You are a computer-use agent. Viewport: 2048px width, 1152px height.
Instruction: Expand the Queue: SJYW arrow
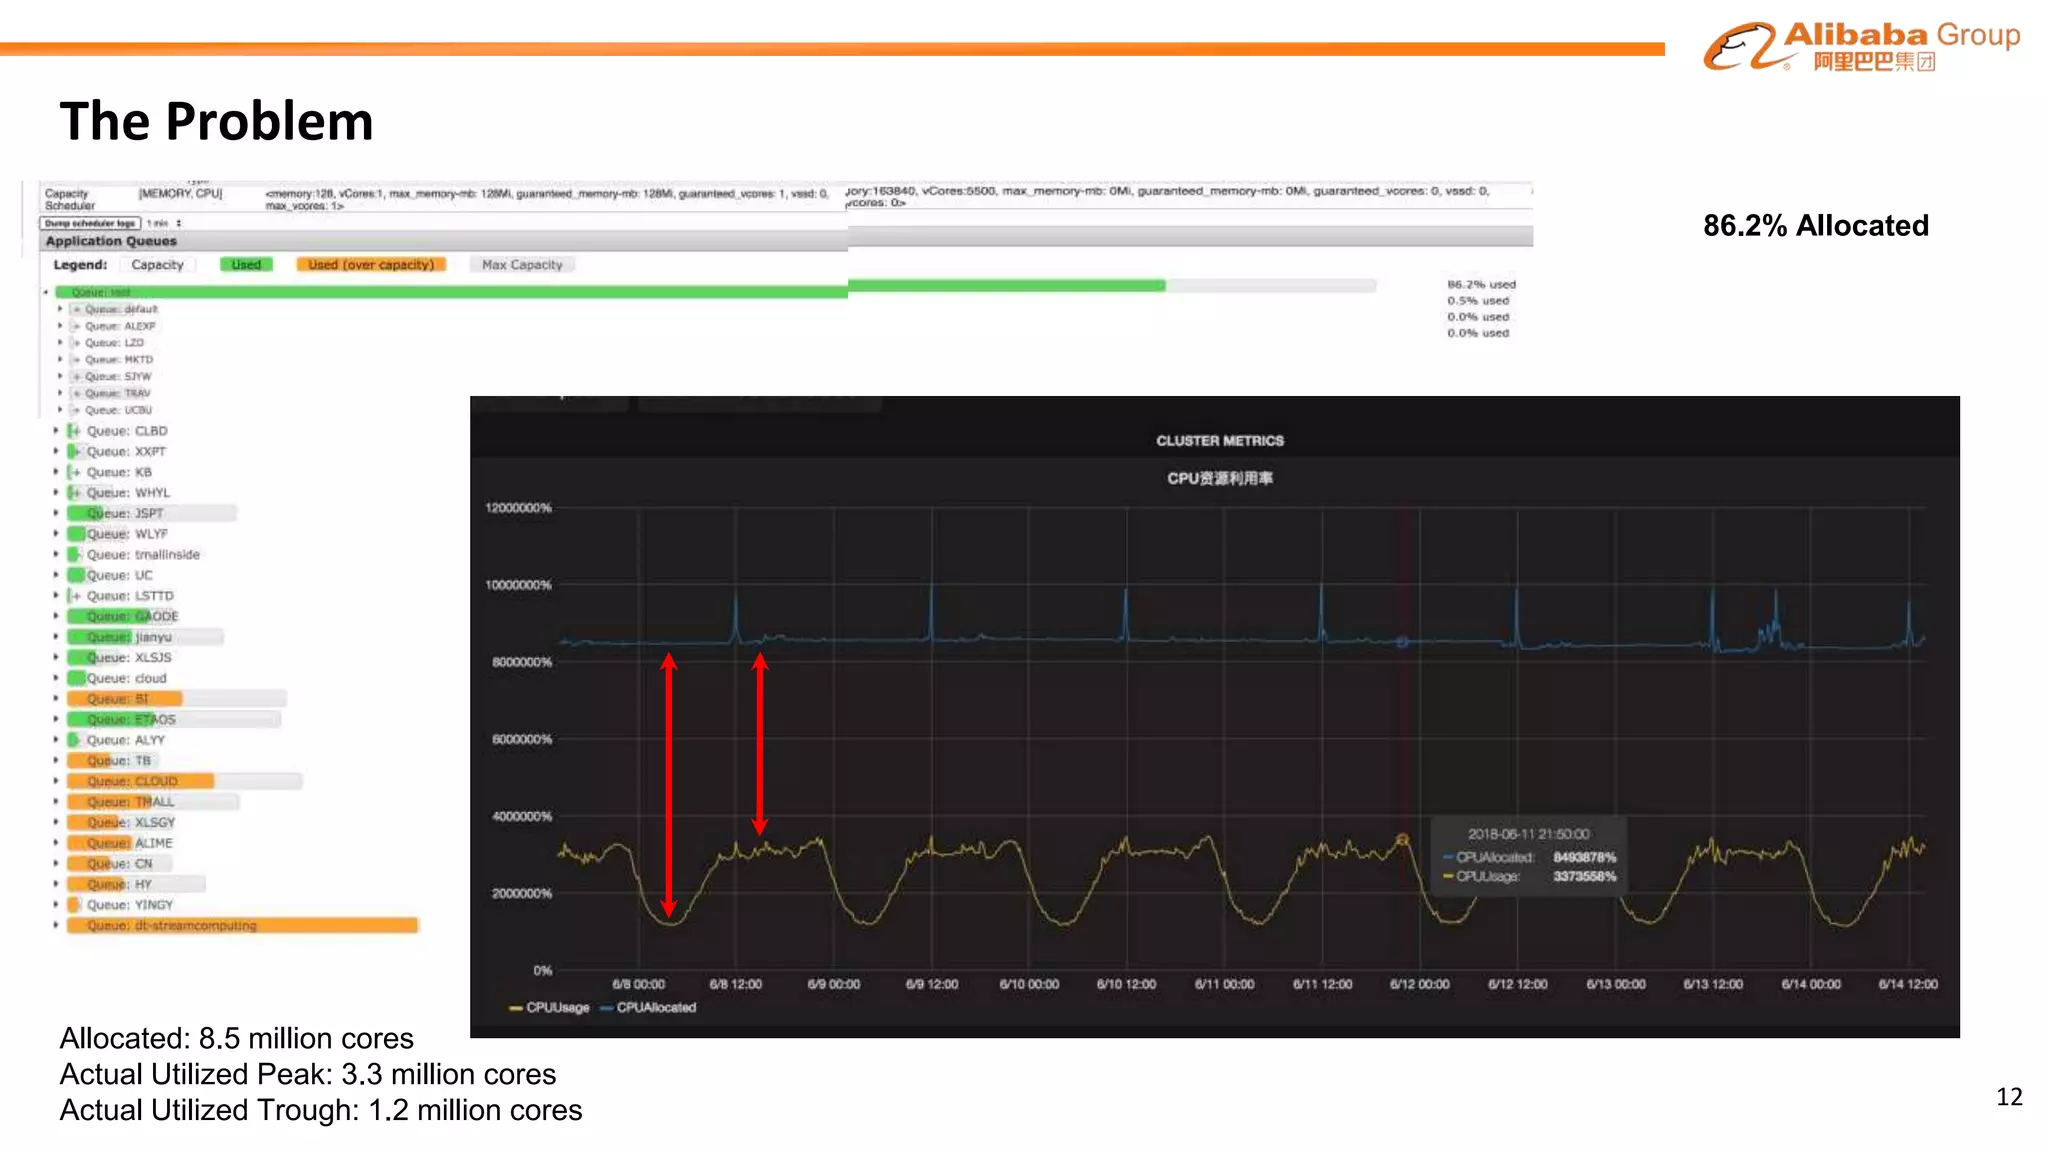(x=60, y=376)
